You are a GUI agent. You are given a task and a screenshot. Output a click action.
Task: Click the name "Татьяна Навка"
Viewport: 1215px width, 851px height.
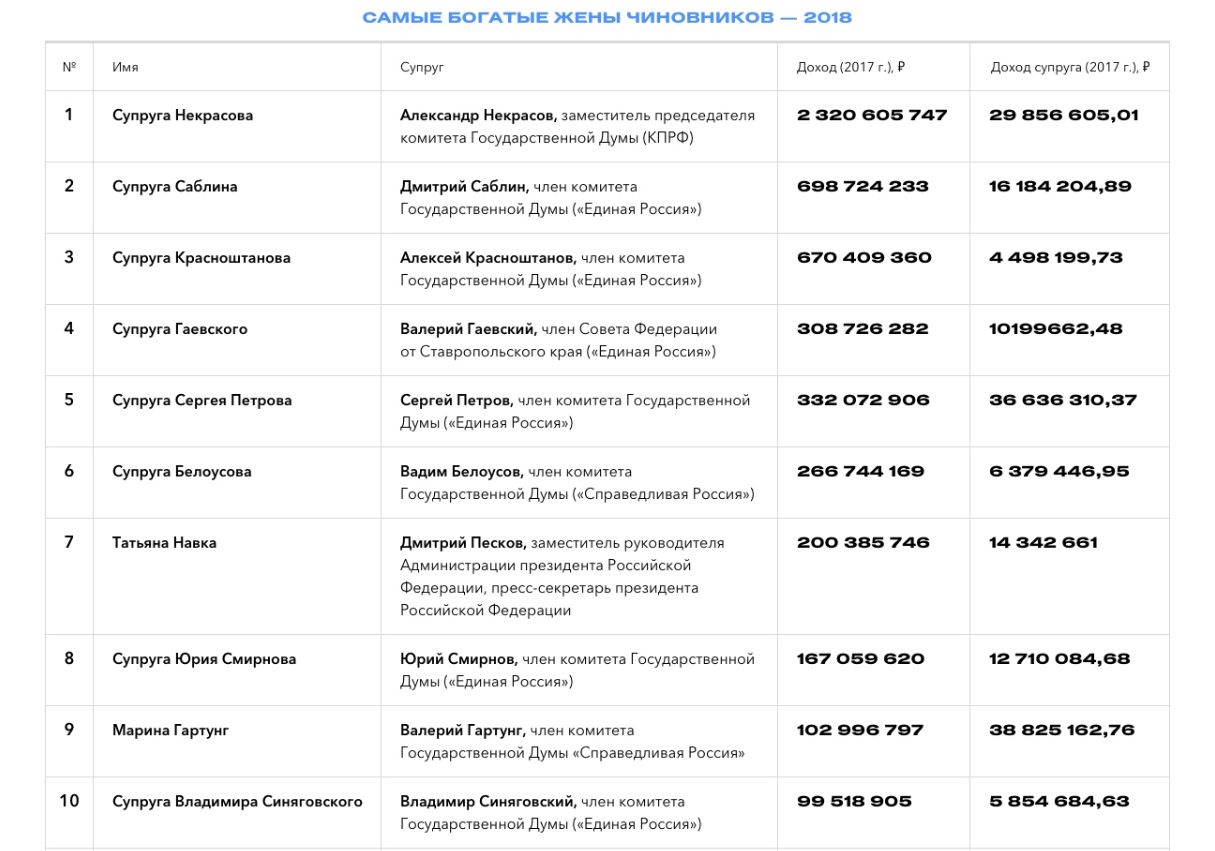[x=164, y=542]
